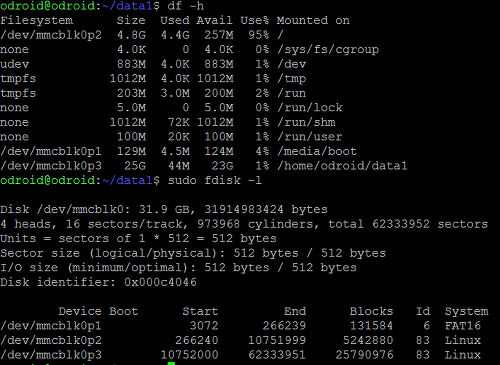Screen dimensions: 500x365
Task: Click 'FAT16' system type
Action: click(x=463, y=326)
